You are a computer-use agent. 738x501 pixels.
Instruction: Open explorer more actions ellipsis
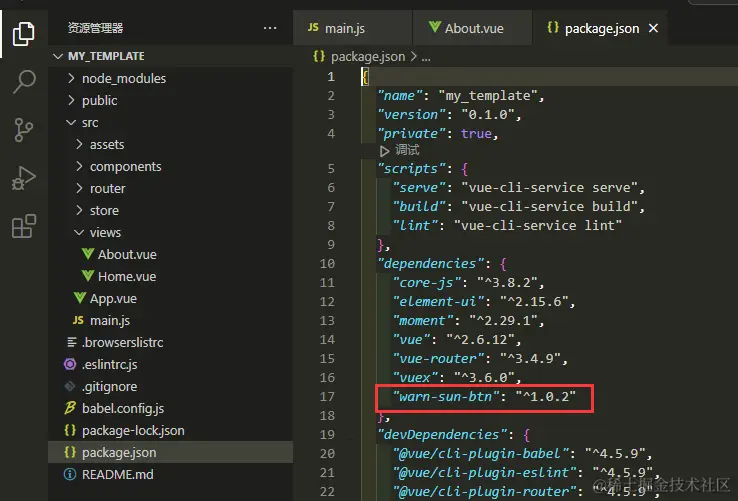[x=270, y=28]
